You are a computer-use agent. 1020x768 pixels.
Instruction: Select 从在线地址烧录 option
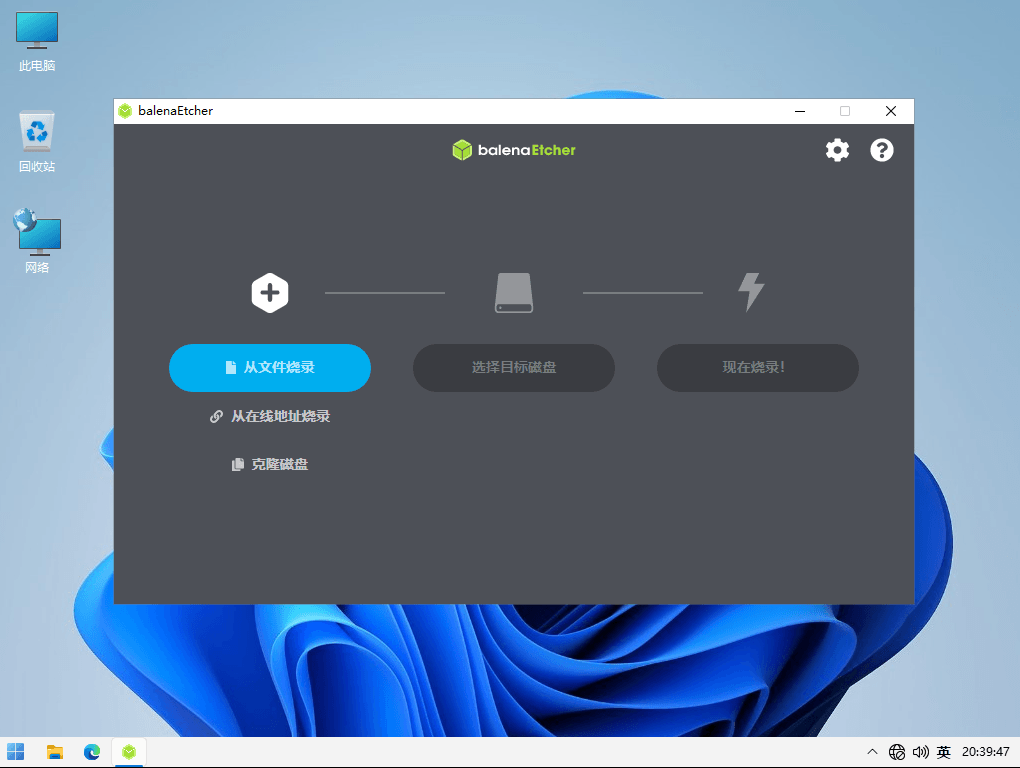tap(270, 416)
